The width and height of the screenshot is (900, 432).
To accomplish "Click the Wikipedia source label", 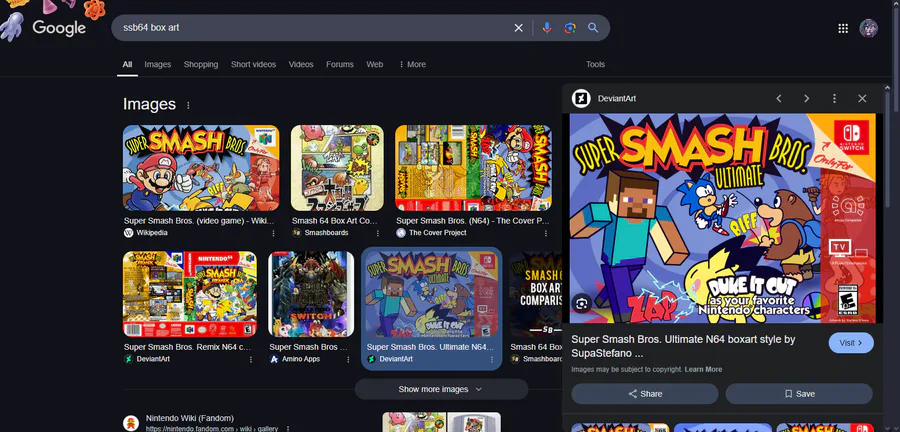I will click(x=152, y=233).
